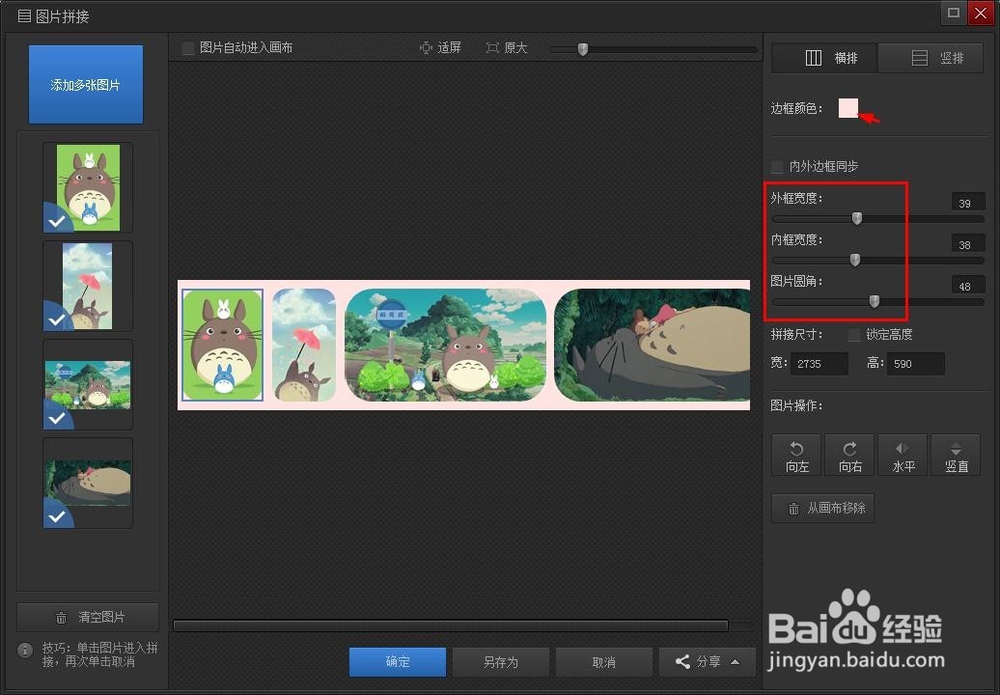This screenshot has height=695, width=1000.
Task: Select bus stop landscape image on canvas
Action: click(x=445, y=345)
